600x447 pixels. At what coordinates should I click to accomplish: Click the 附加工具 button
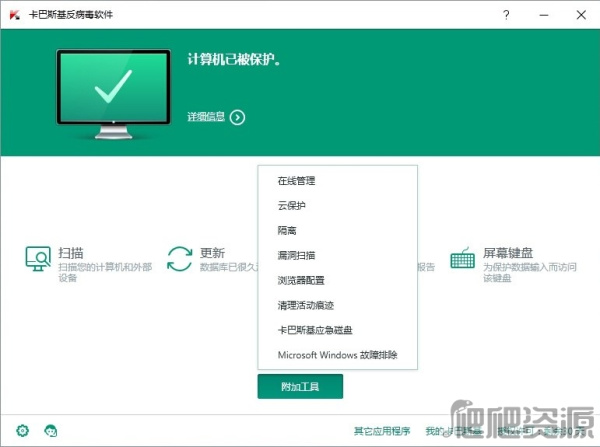point(300,387)
